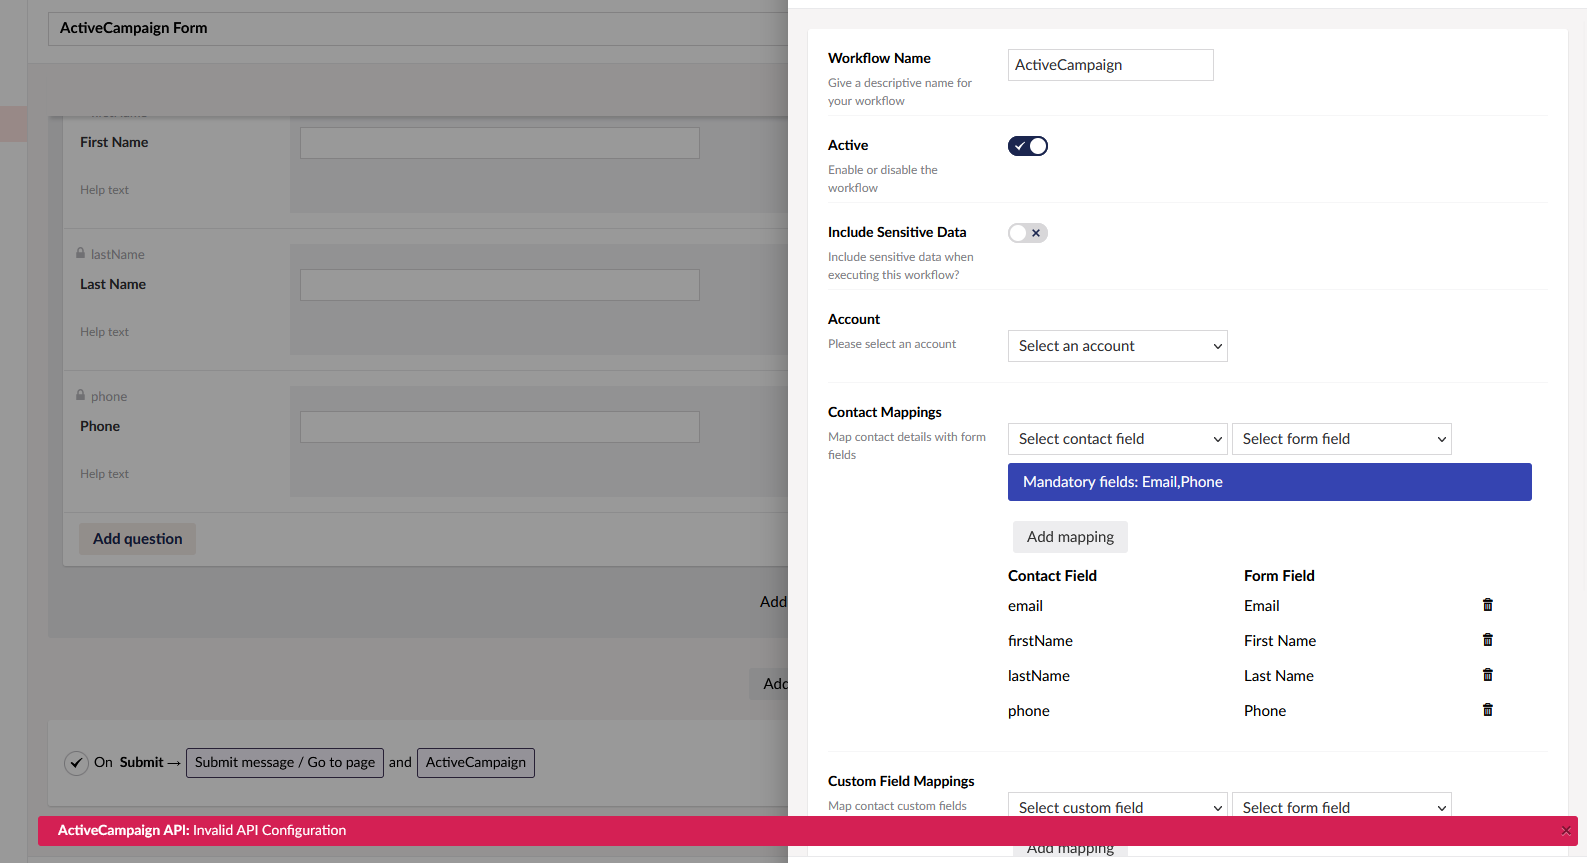Dismiss the Invalid API Configuration error banner
Image resolution: width=1587 pixels, height=863 pixels.
1566,831
